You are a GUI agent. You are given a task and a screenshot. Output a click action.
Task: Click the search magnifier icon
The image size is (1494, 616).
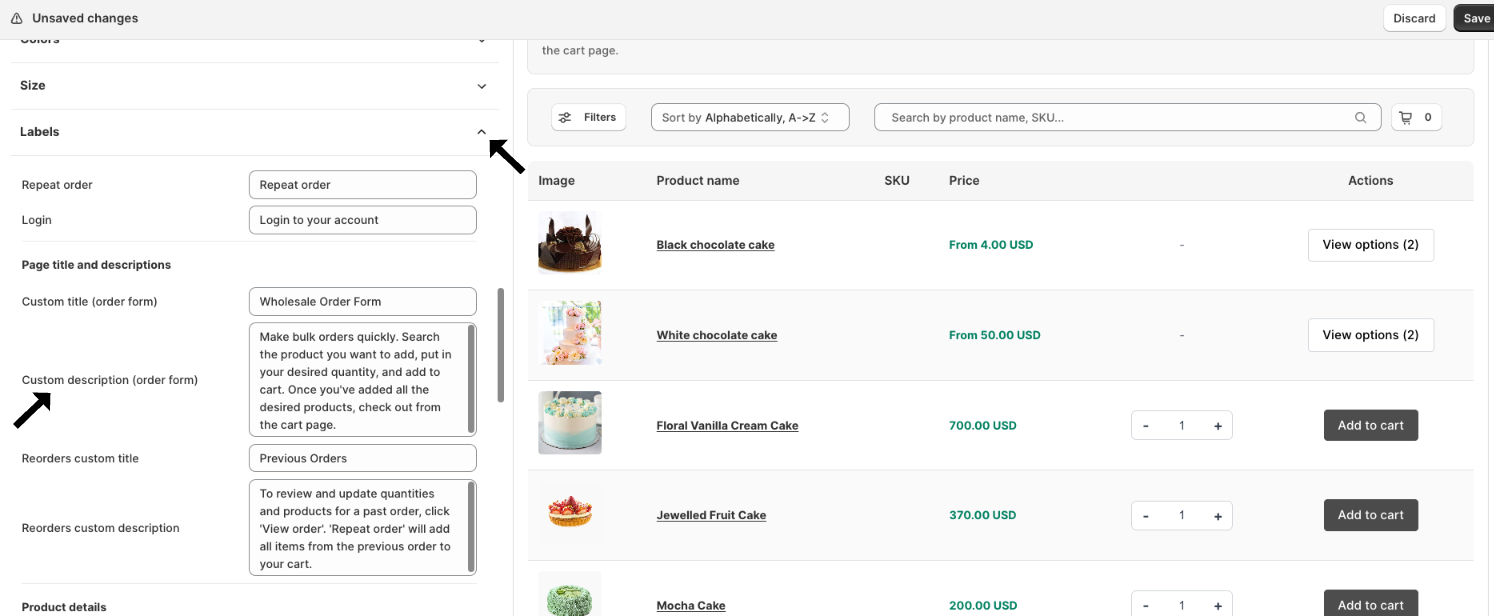pos(1360,117)
